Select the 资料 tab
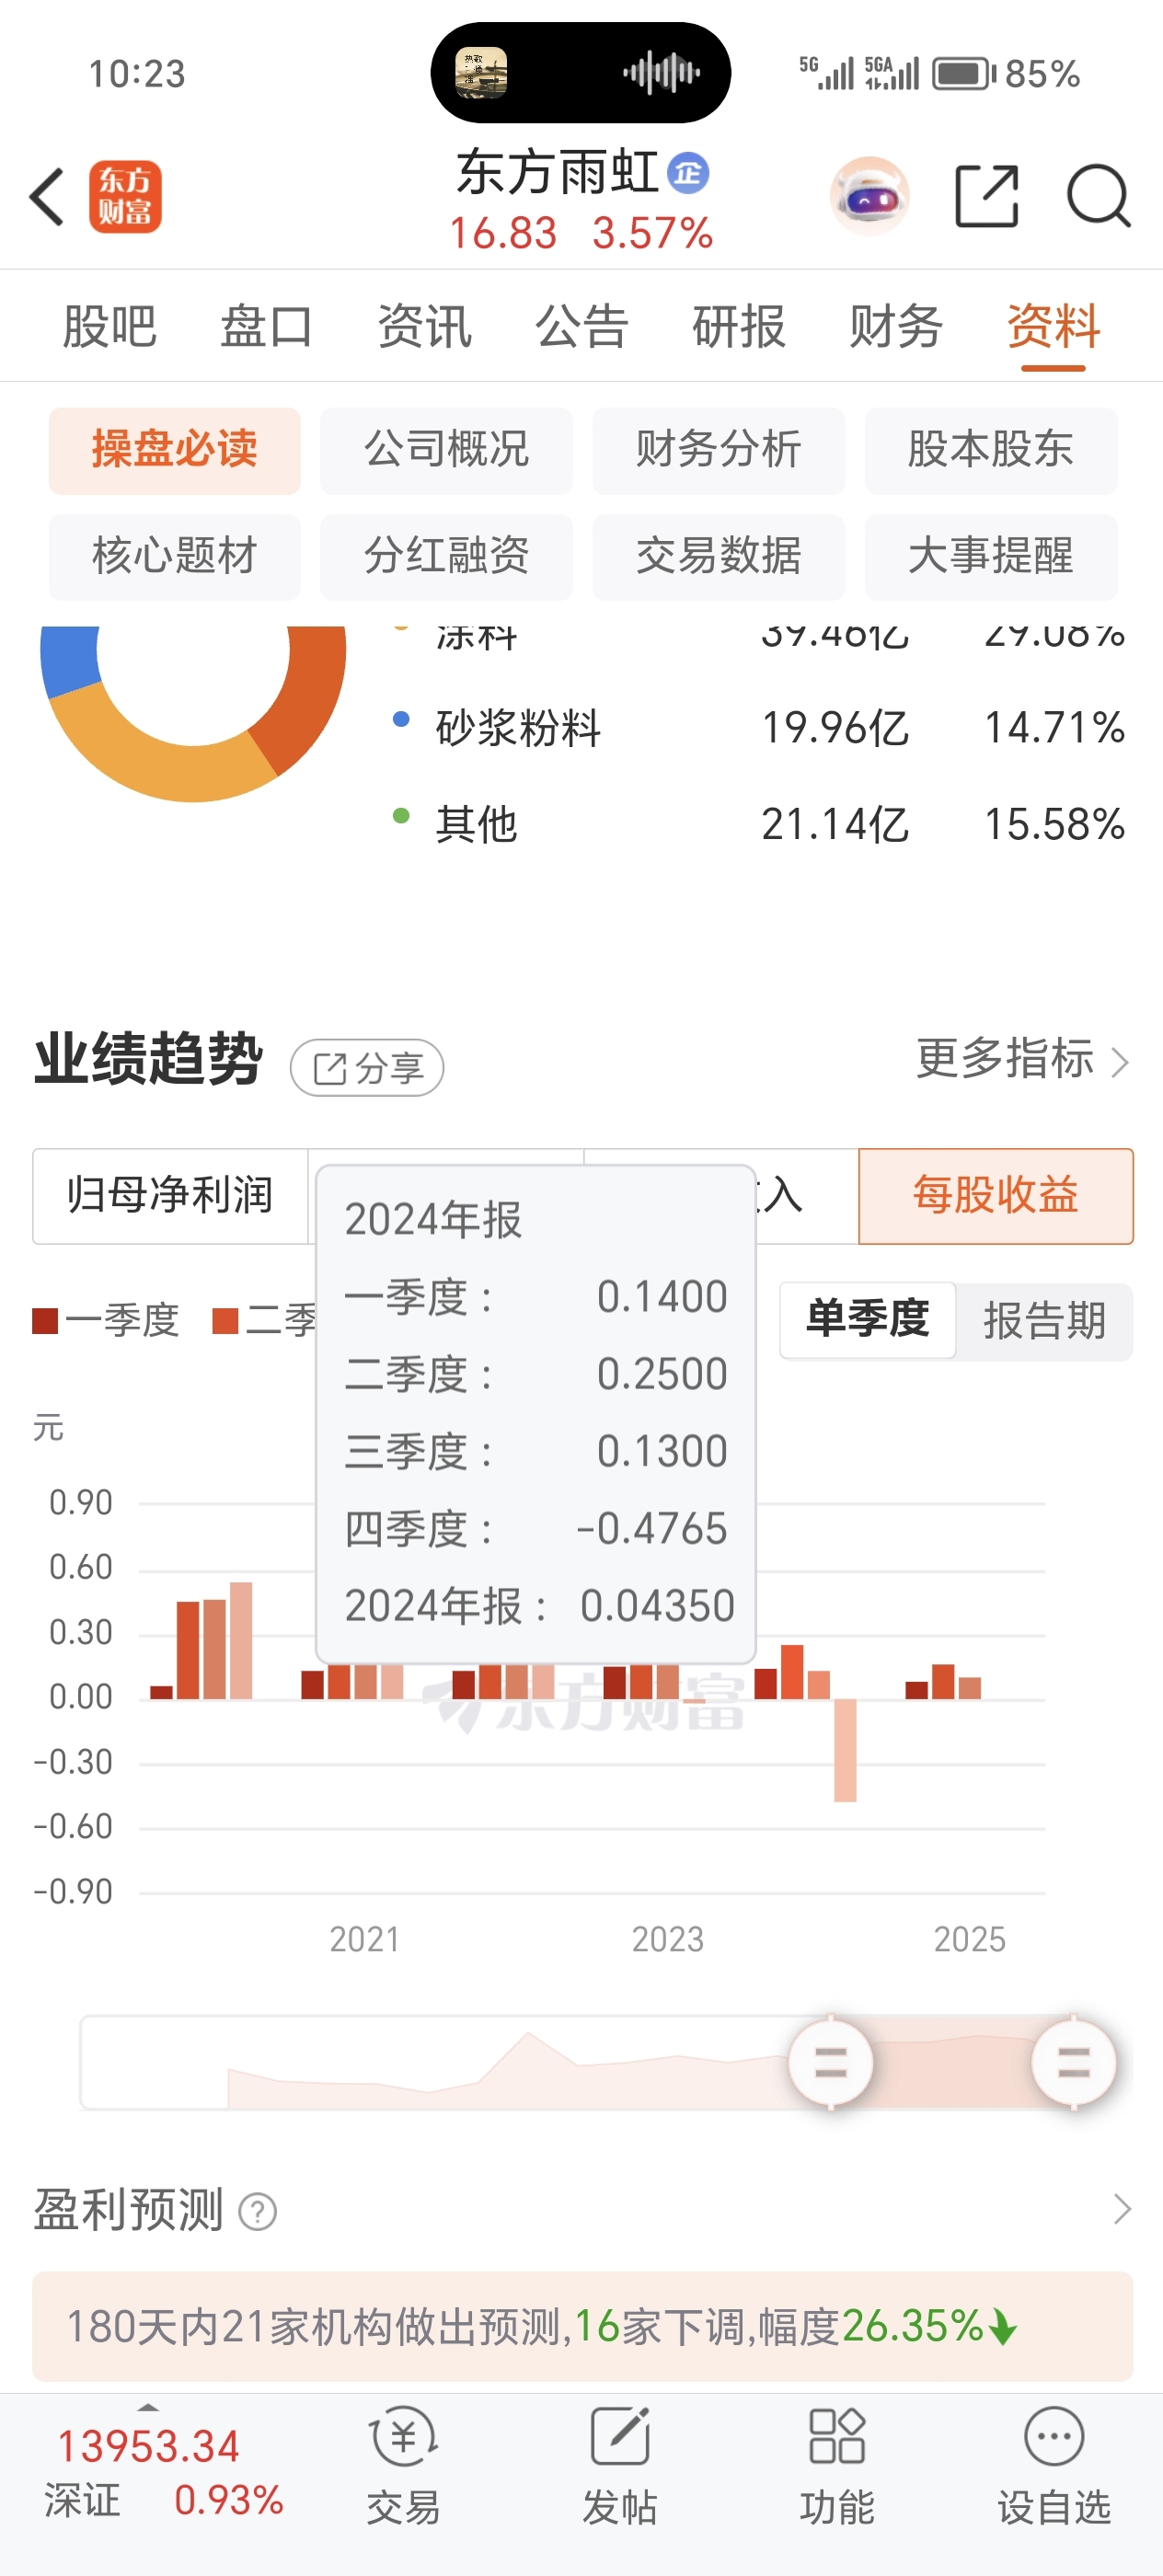The width and height of the screenshot is (1163, 2576). coord(1053,326)
